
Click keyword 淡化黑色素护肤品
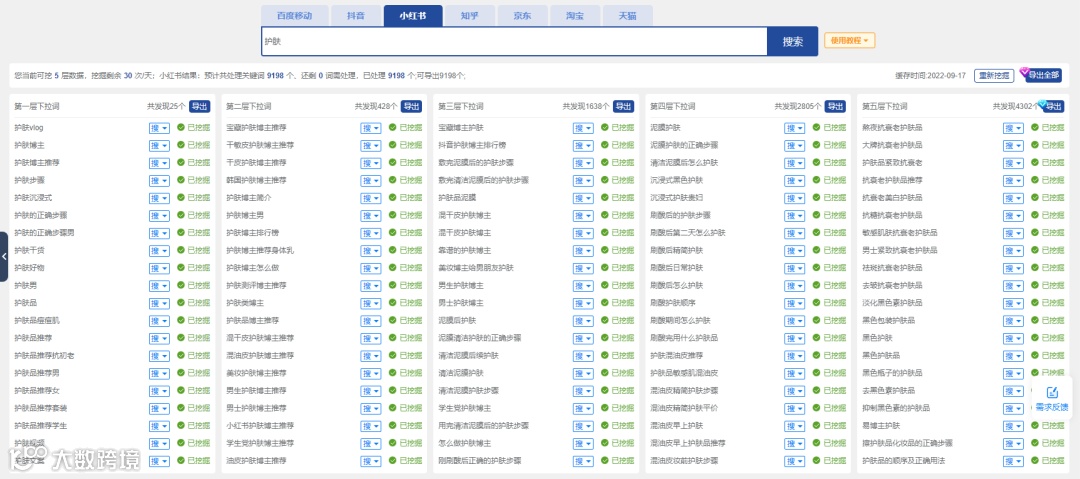[x=892, y=303]
